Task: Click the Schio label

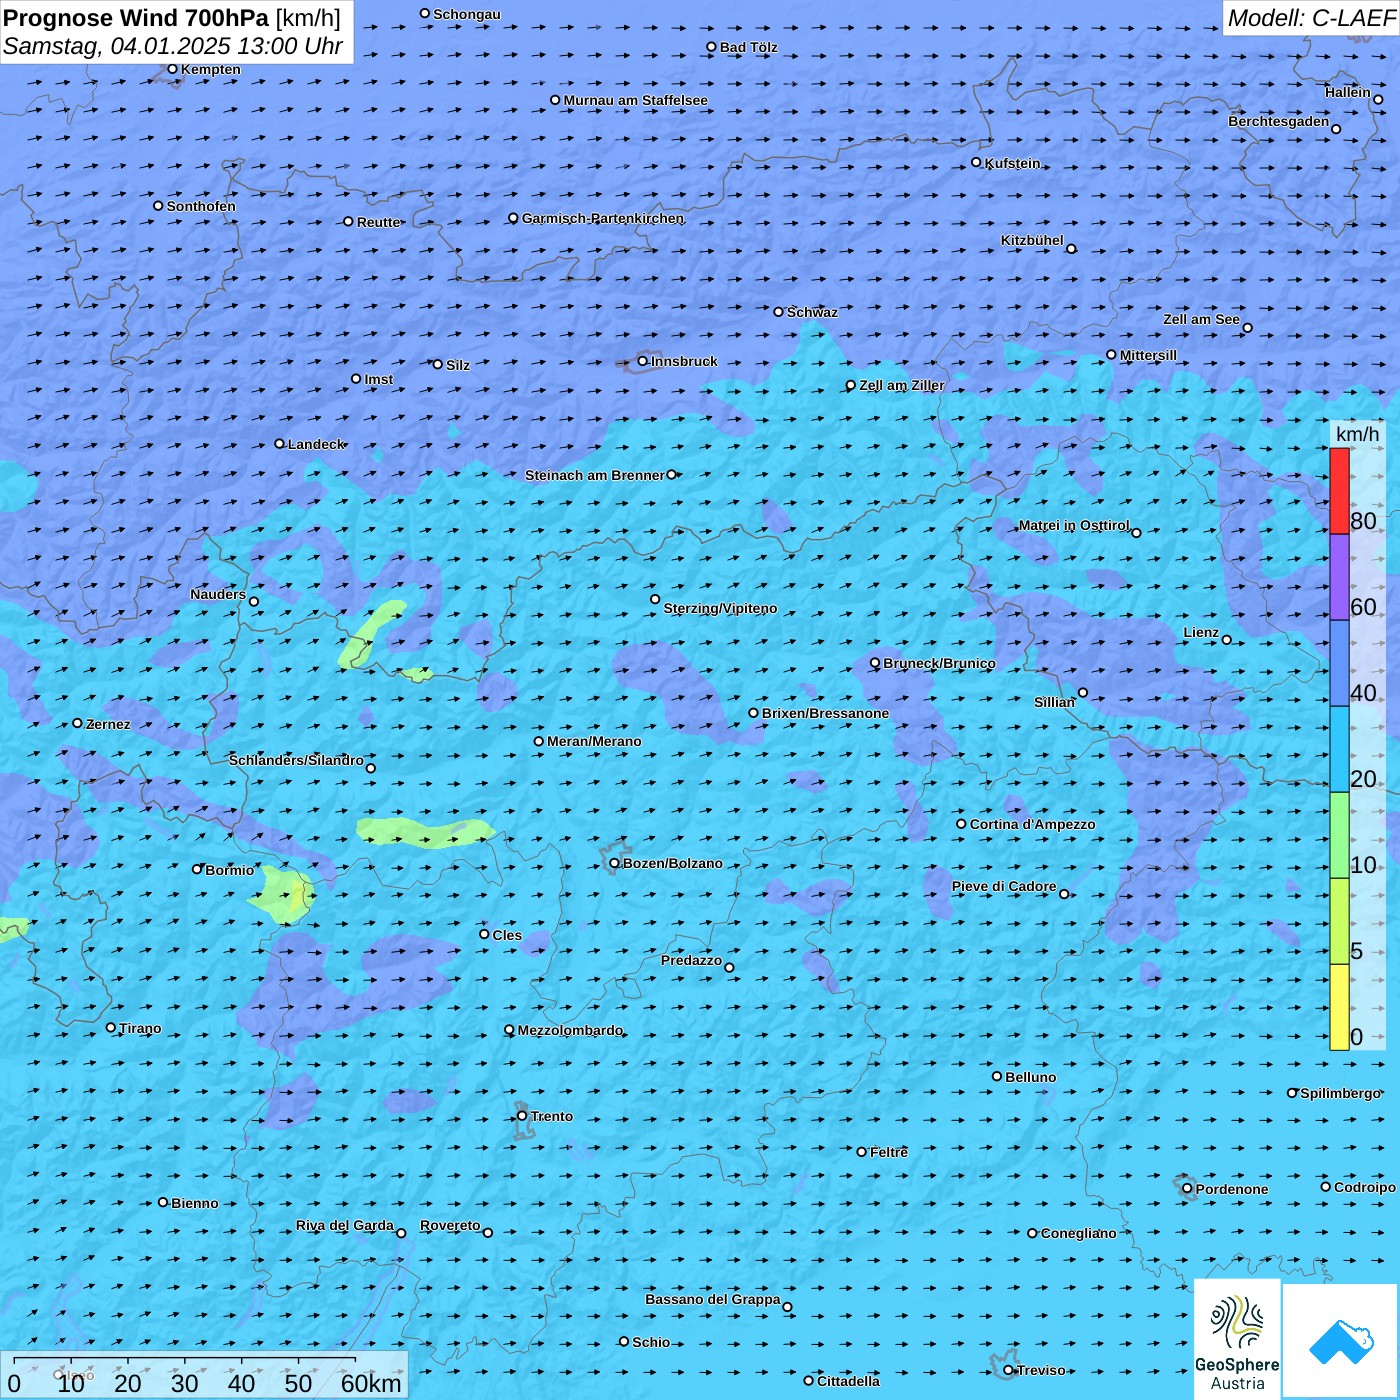Action: (651, 1342)
